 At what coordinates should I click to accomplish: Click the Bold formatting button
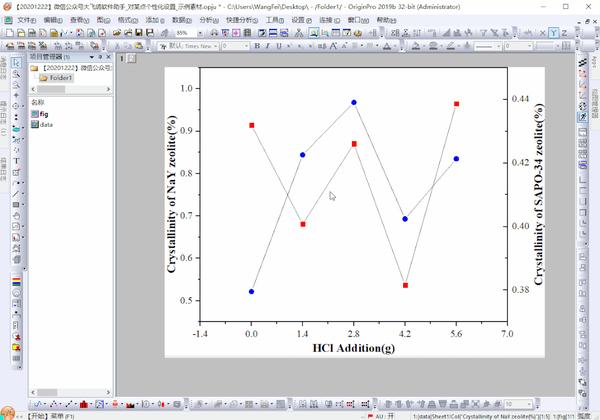click(x=257, y=46)
